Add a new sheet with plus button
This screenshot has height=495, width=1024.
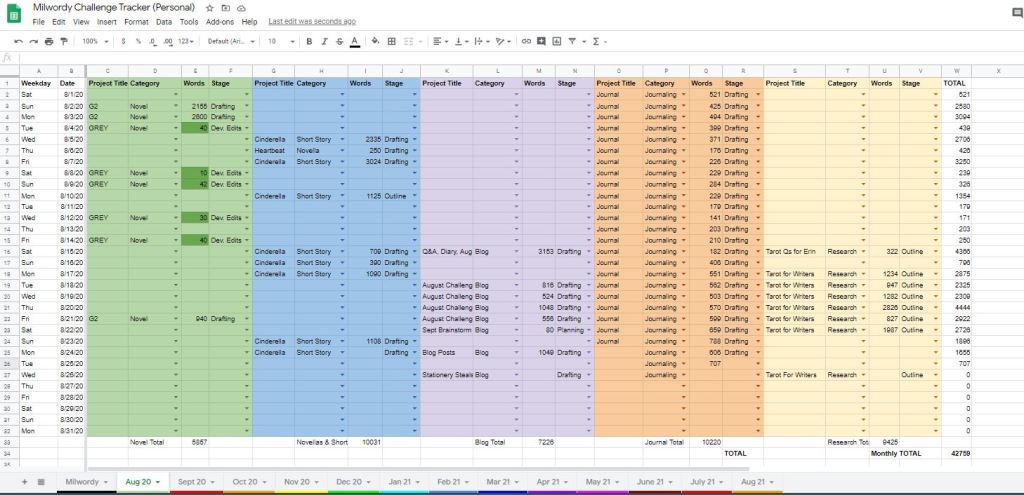coord(24,482)
